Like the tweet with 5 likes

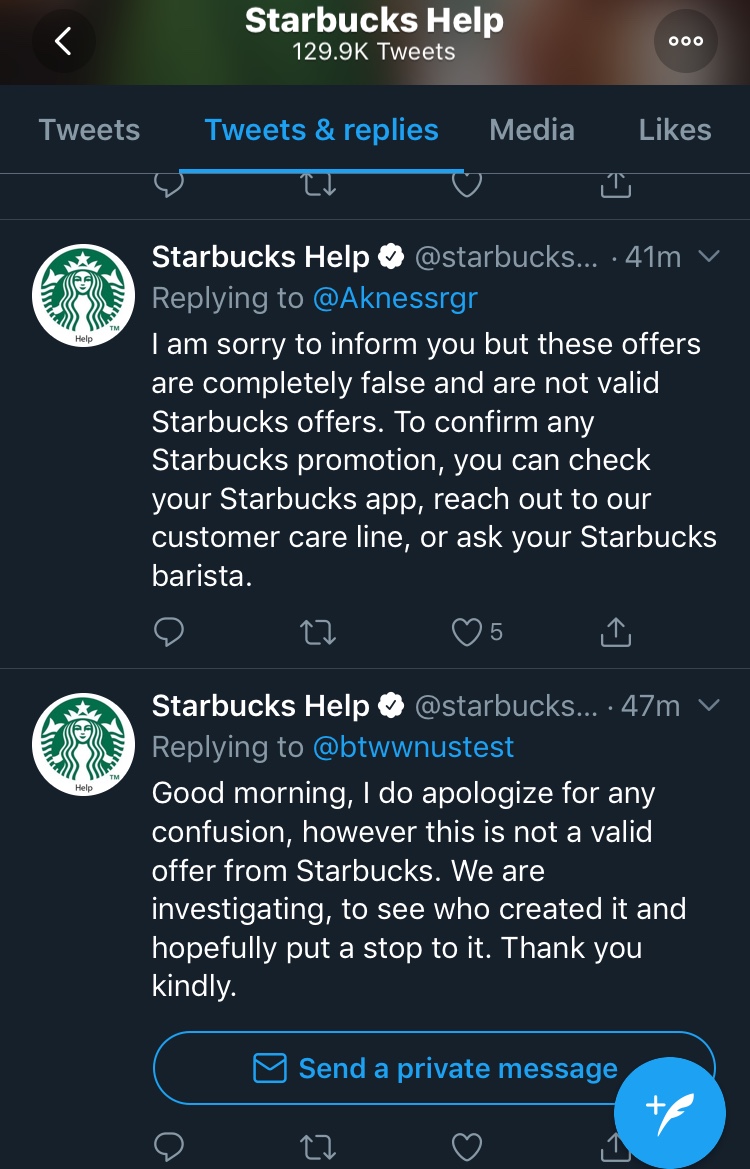[x=468, y=632]
